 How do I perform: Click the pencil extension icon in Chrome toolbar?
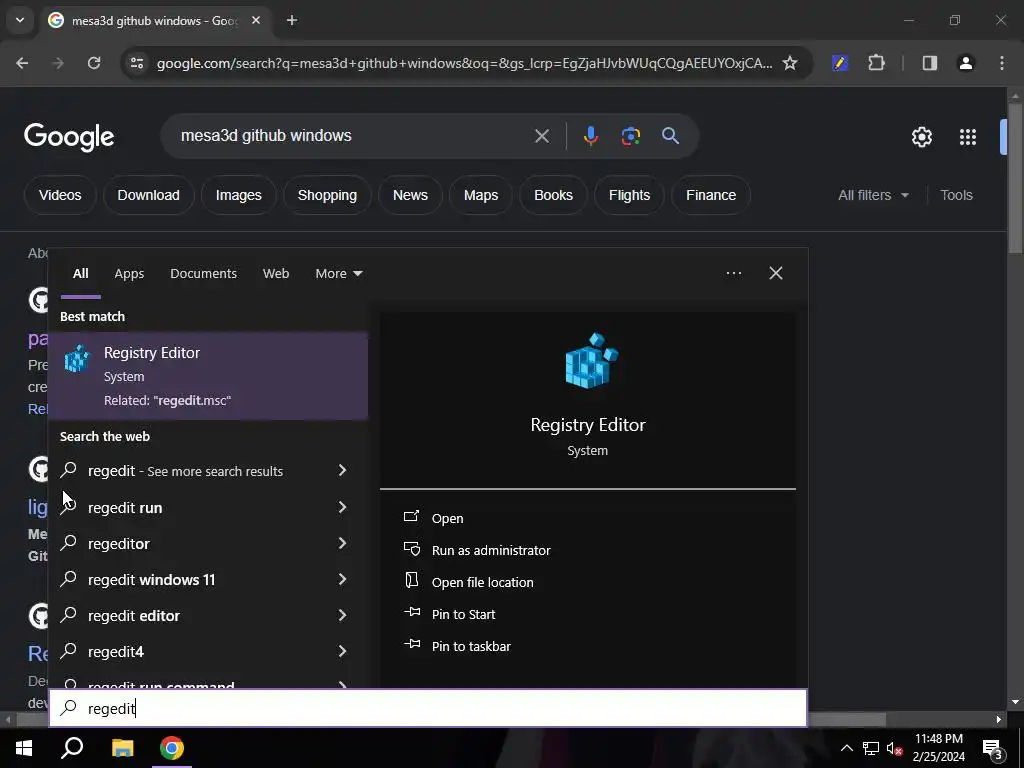point(840,63)
